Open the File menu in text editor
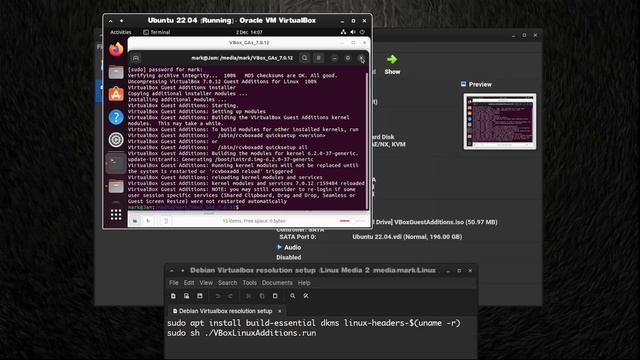 coord(174,283)
